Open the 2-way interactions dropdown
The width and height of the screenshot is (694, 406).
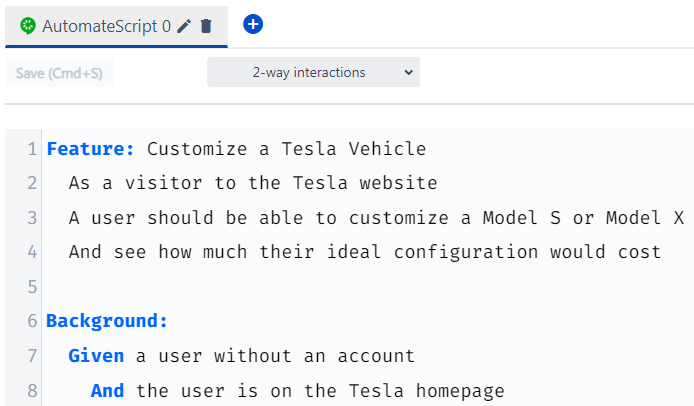pos(313,72)
